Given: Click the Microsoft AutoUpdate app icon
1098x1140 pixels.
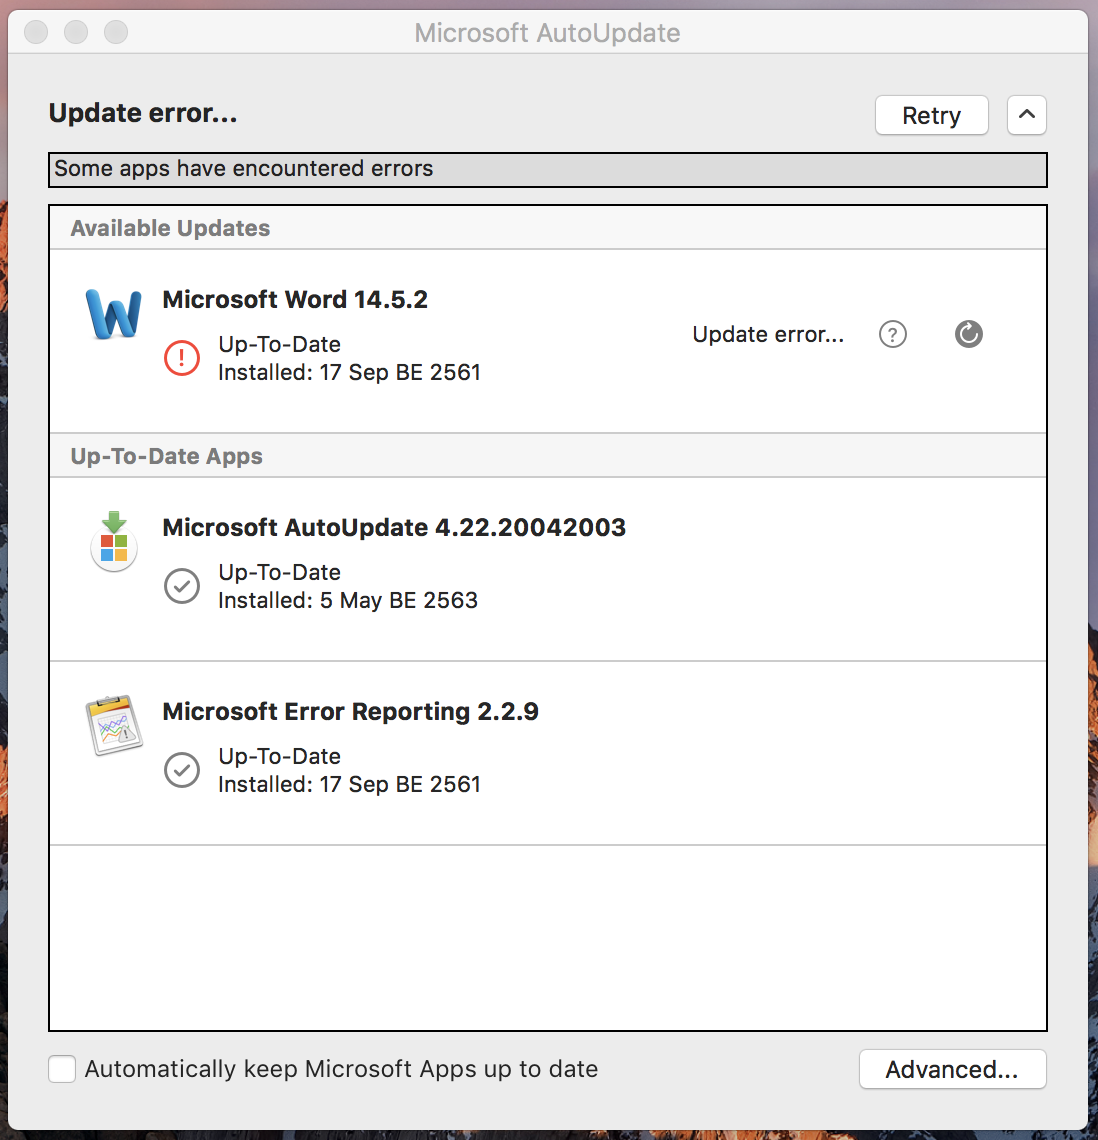Looking at the screenshot, I should click(114, 542).
